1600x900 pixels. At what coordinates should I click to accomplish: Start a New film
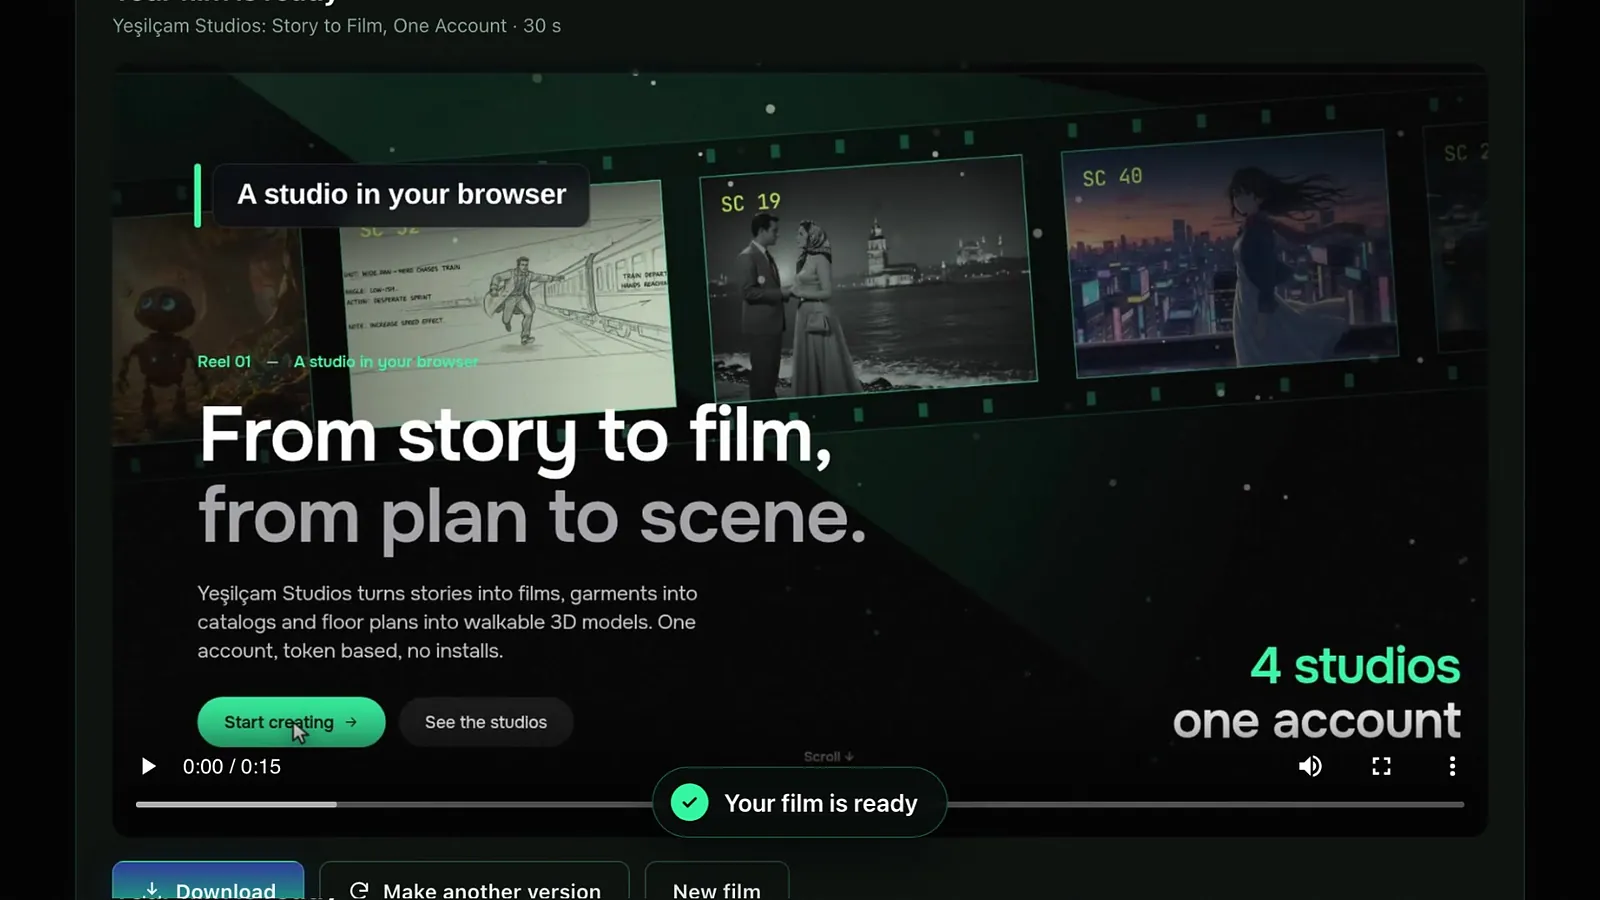[717, 881]
